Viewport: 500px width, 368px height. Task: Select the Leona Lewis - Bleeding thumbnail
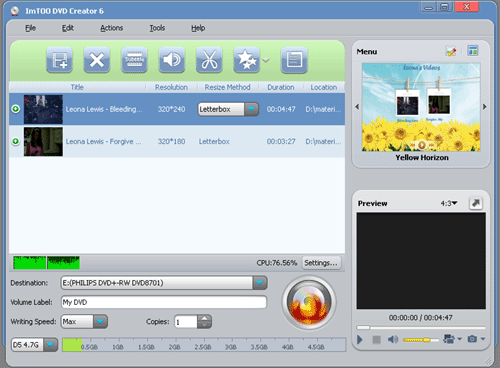(x=43, y=109)
